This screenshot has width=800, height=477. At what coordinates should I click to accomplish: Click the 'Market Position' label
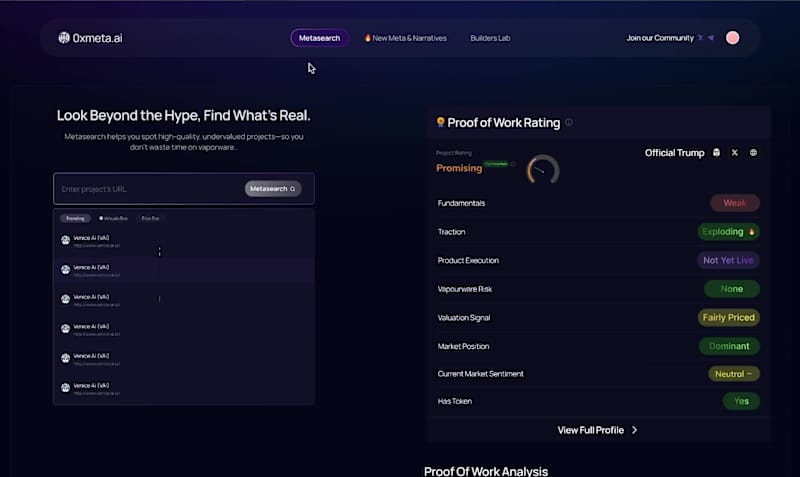click(x=463, y=346)
